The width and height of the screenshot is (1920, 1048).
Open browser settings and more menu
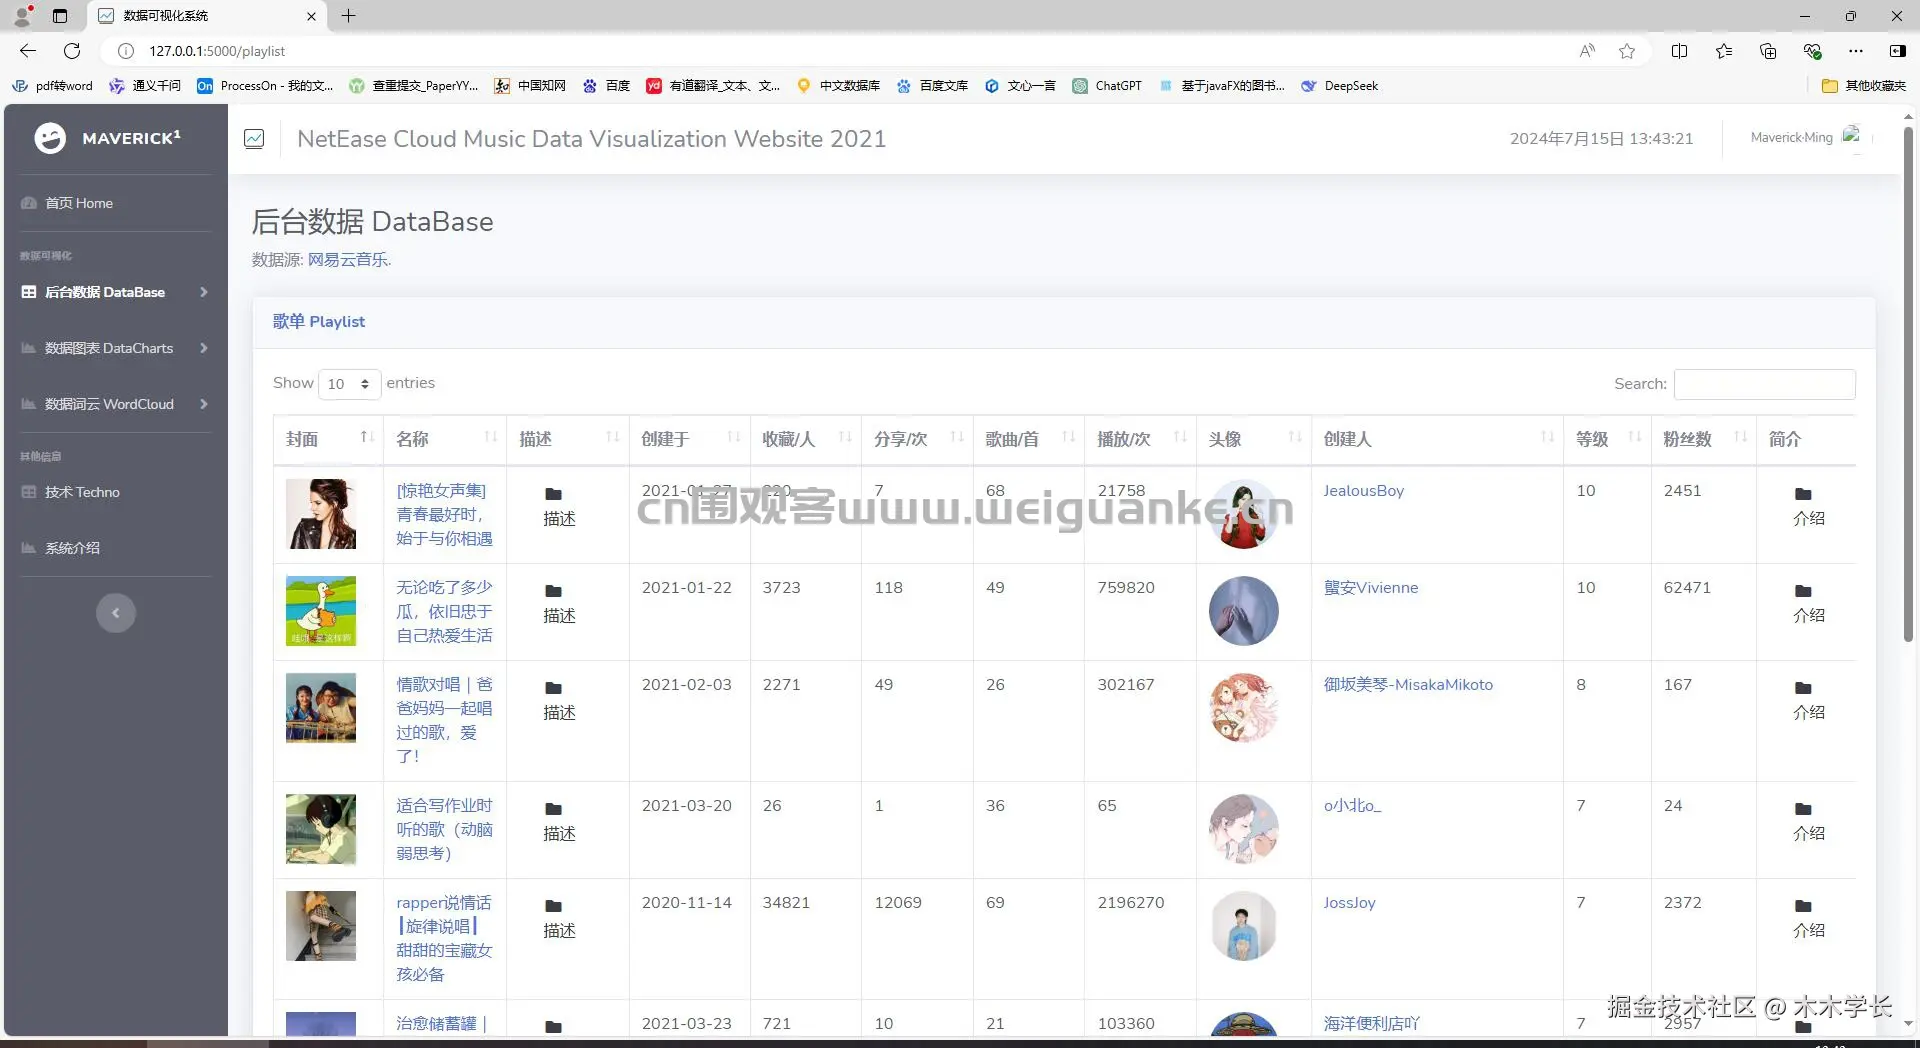pos(1856,51)
